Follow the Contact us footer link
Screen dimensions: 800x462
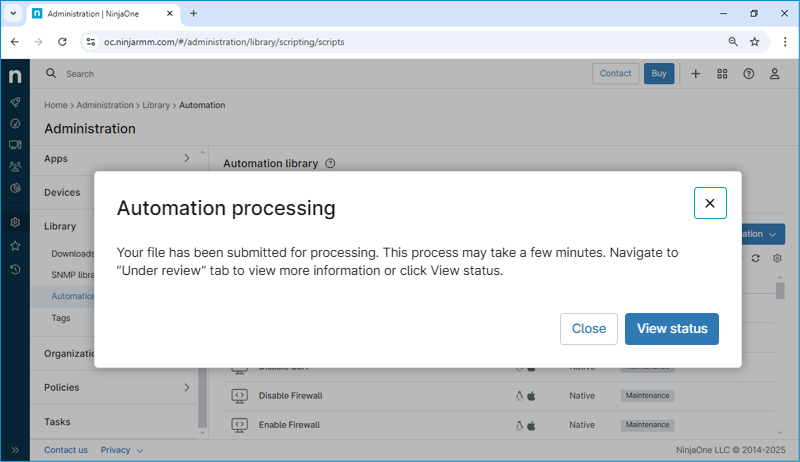point(66,450)
